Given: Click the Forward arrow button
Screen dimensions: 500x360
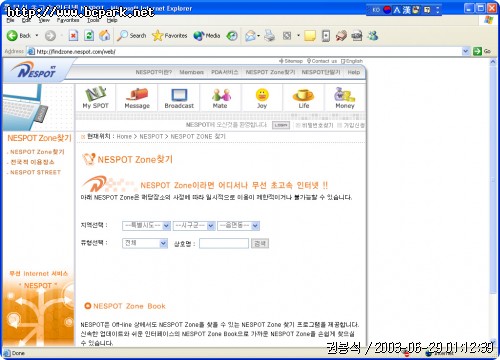Looking at the screenshot, I should coord(50,35).
